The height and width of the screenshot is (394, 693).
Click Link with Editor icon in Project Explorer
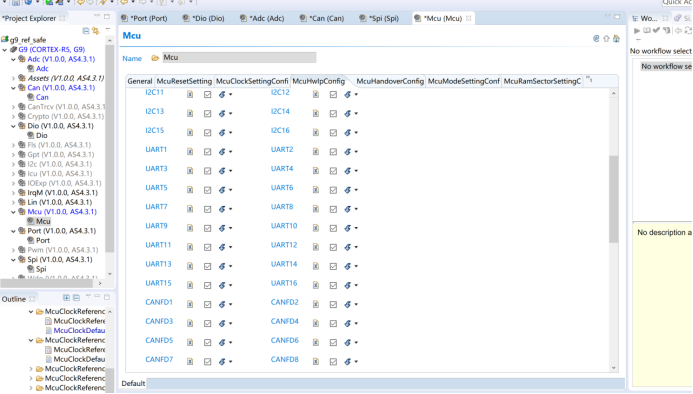coord(96,31)
